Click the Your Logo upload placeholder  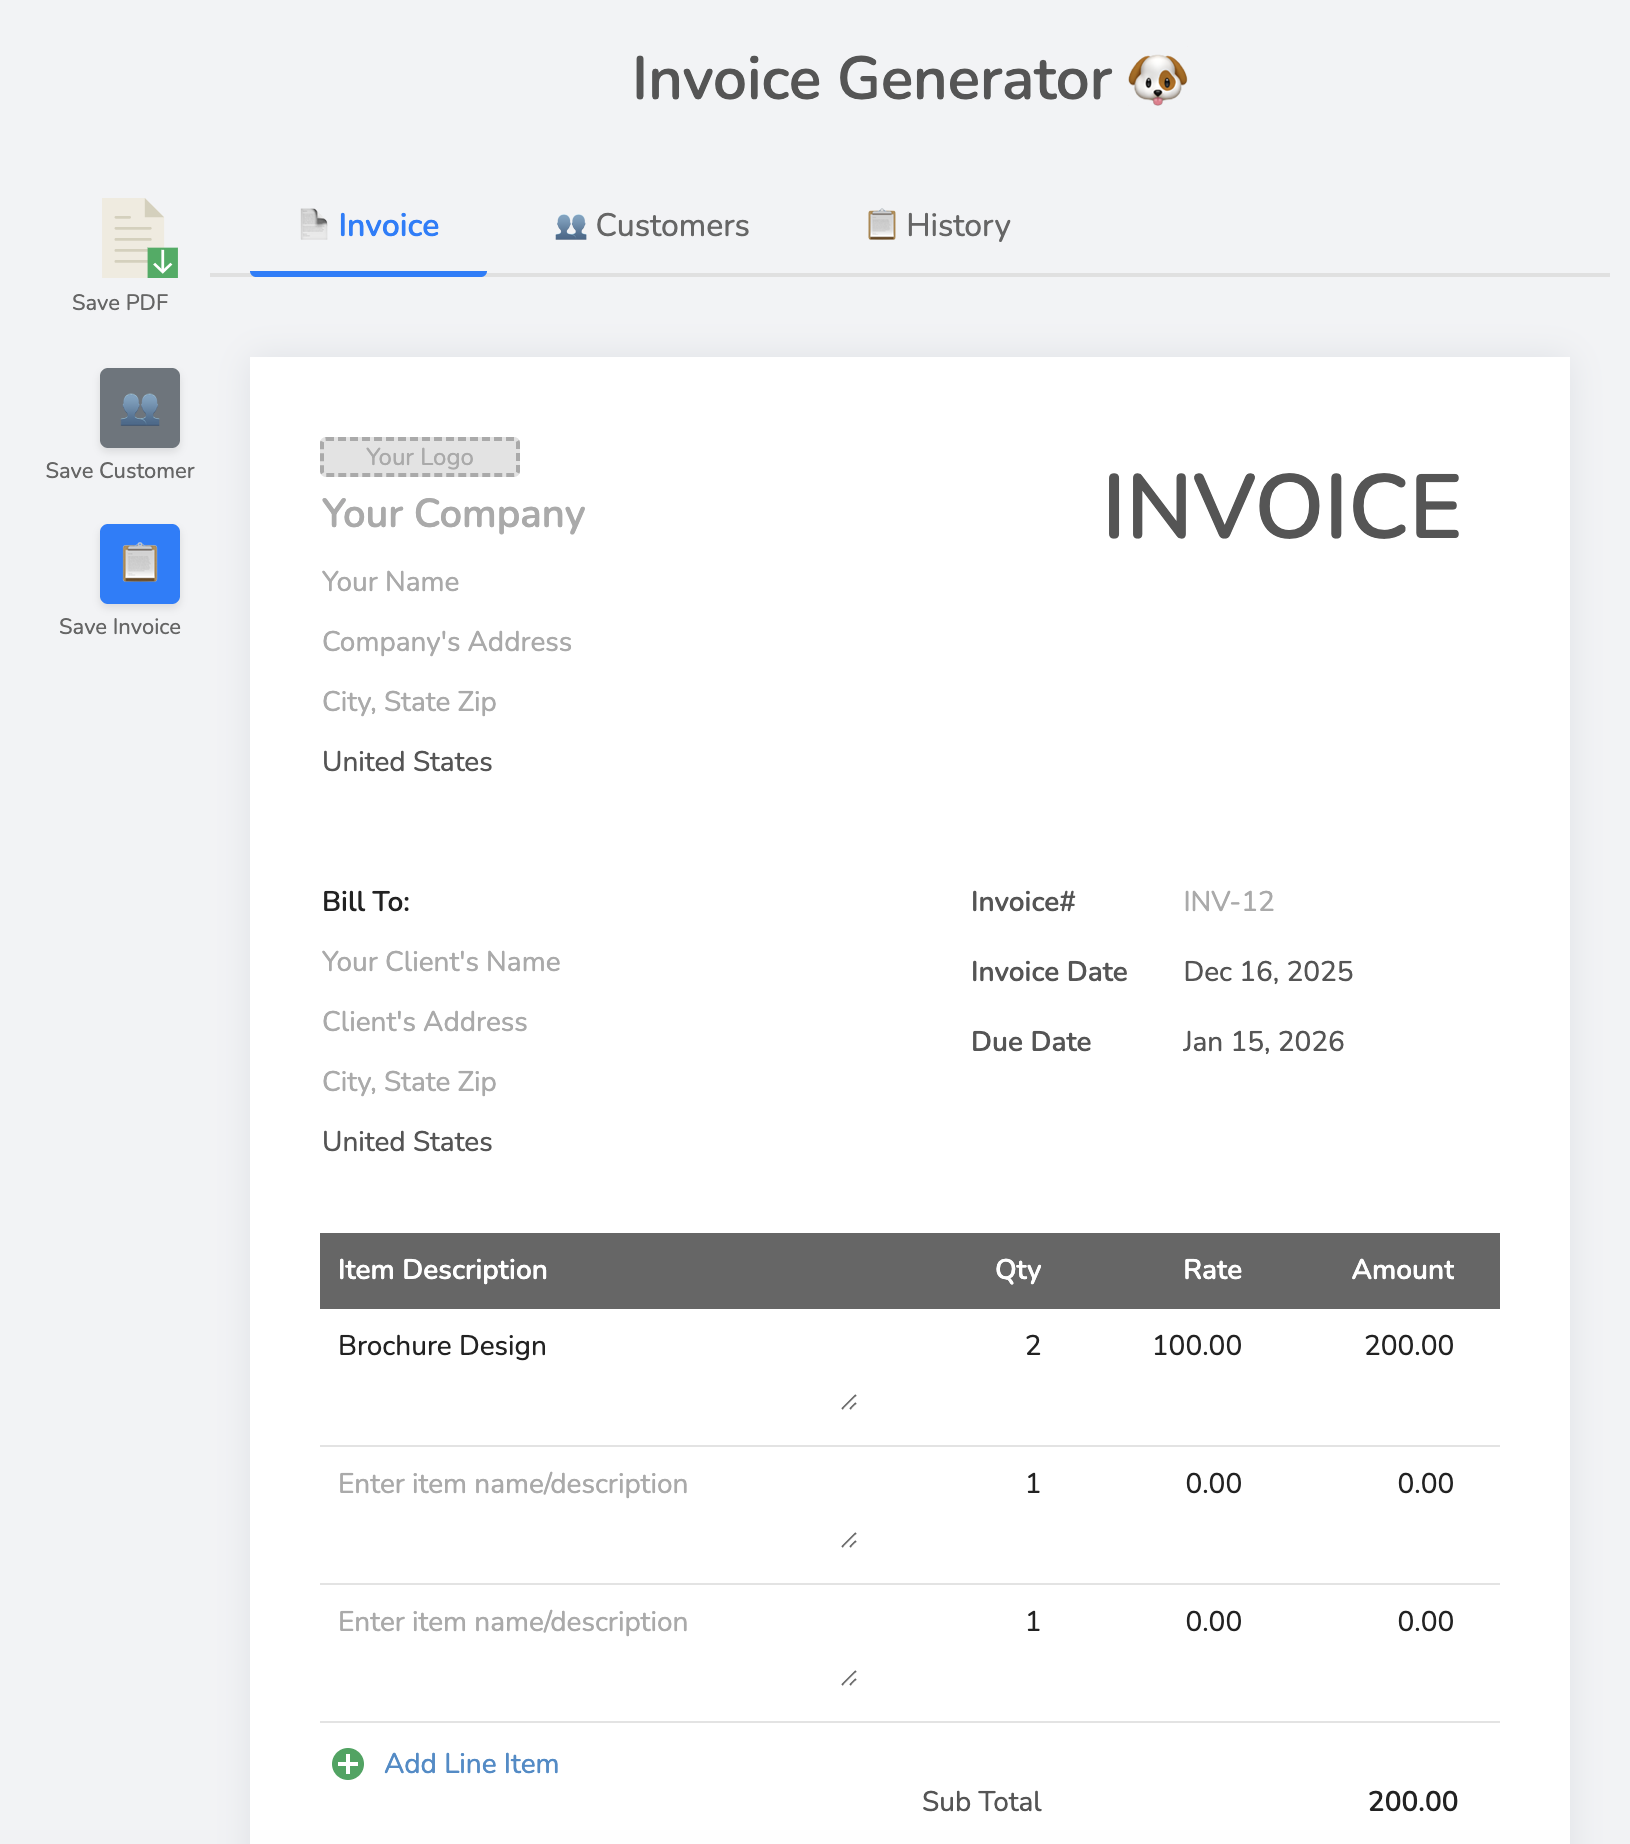tap(419, 456)
